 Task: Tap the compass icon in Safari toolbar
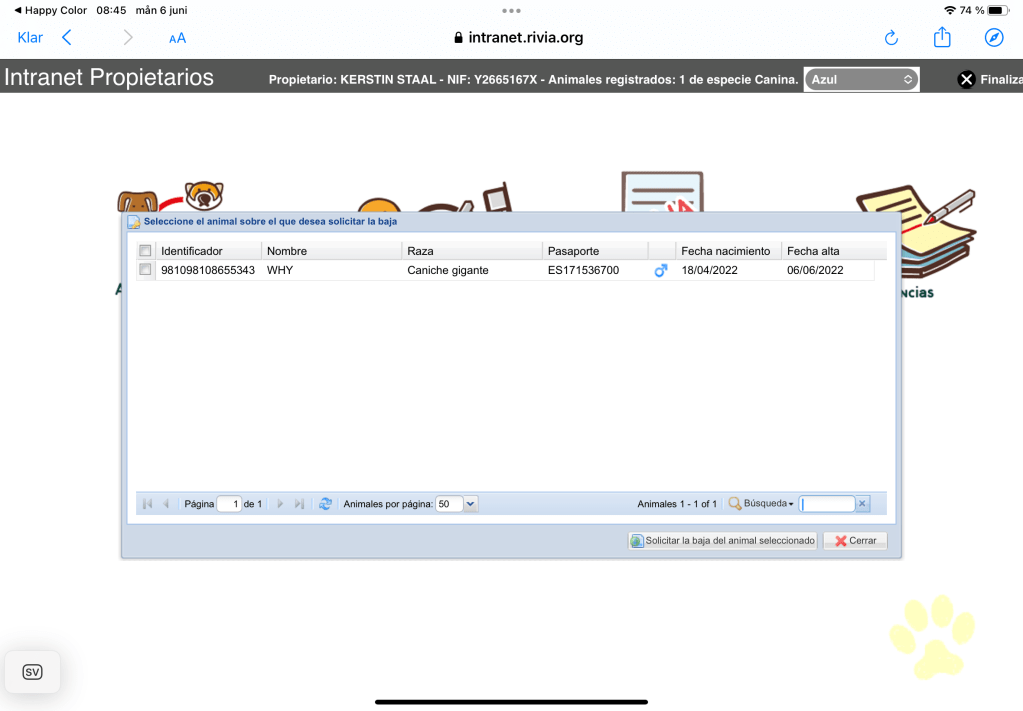pyautogui.click(x=993, y=38)
